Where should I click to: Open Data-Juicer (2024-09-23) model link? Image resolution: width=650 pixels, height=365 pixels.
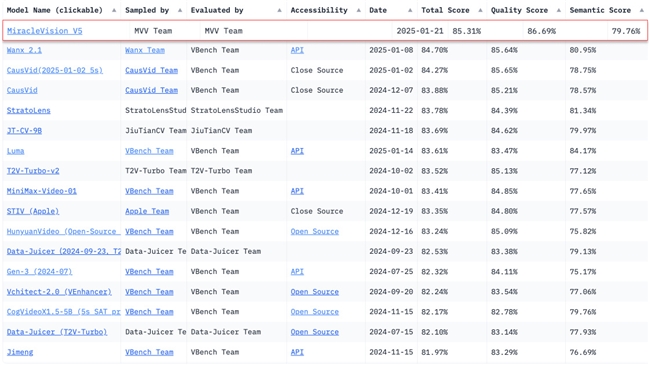(x=63, y=251)
